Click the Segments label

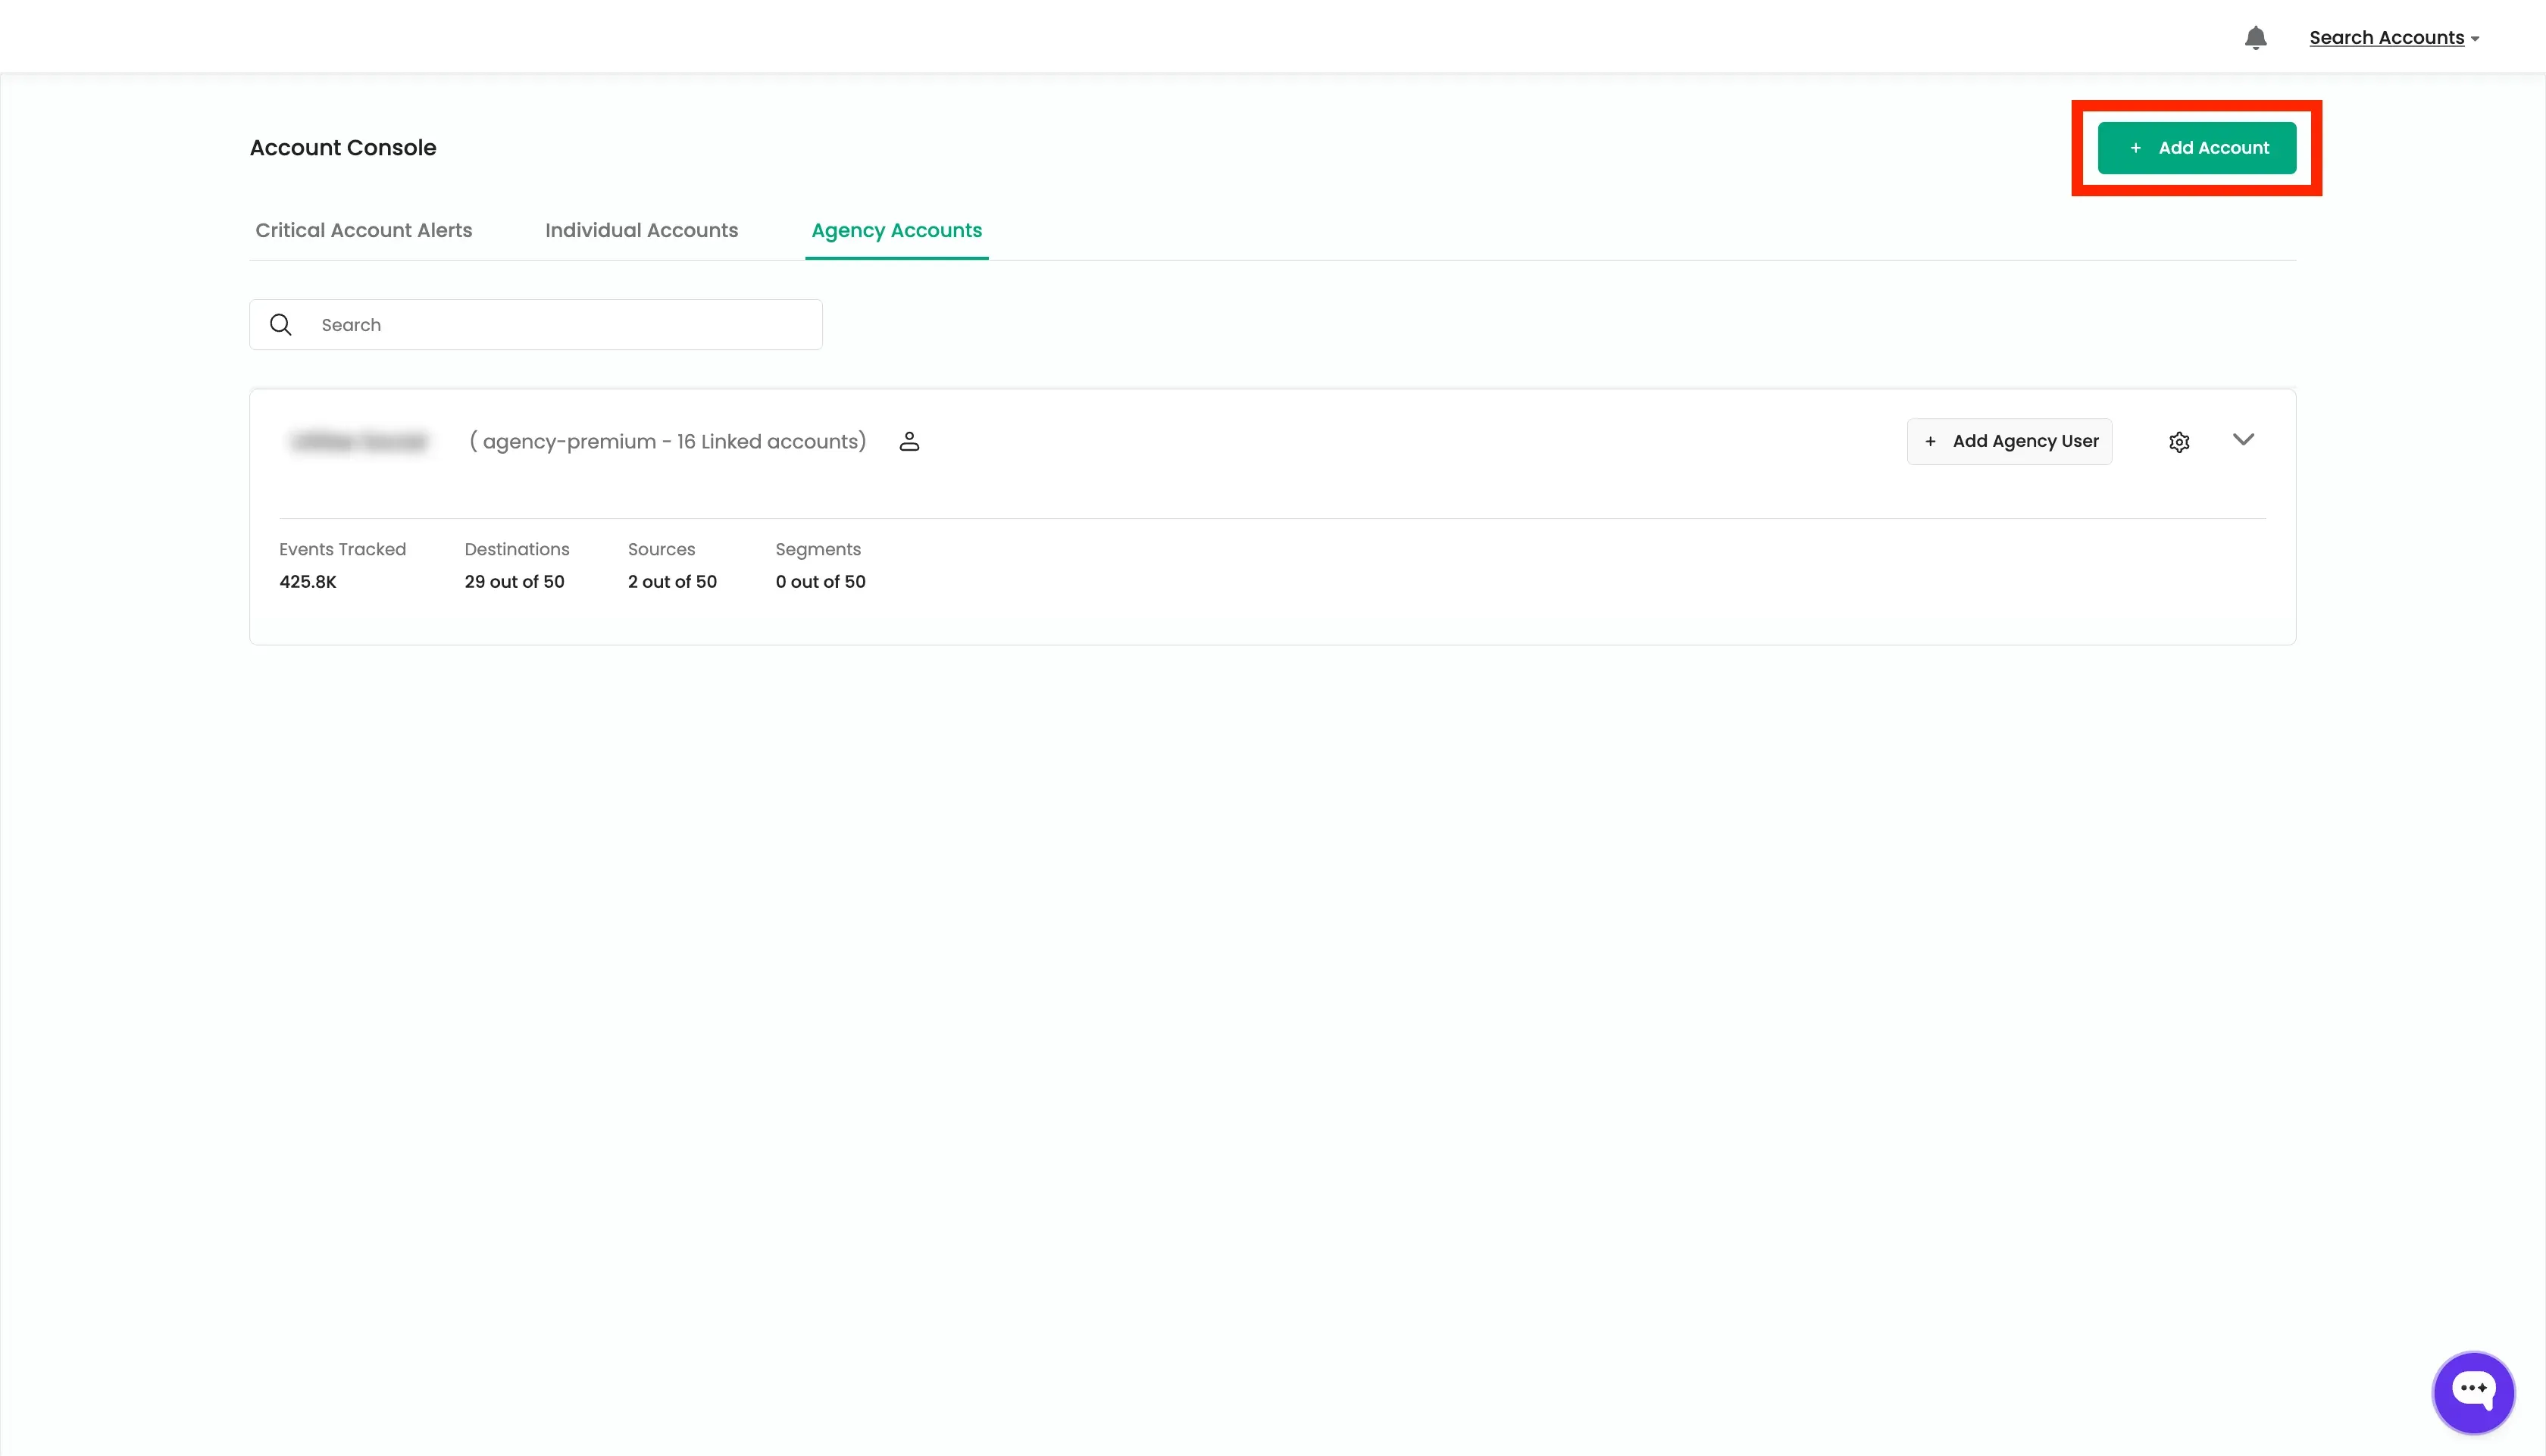click(x=818, y=550)
